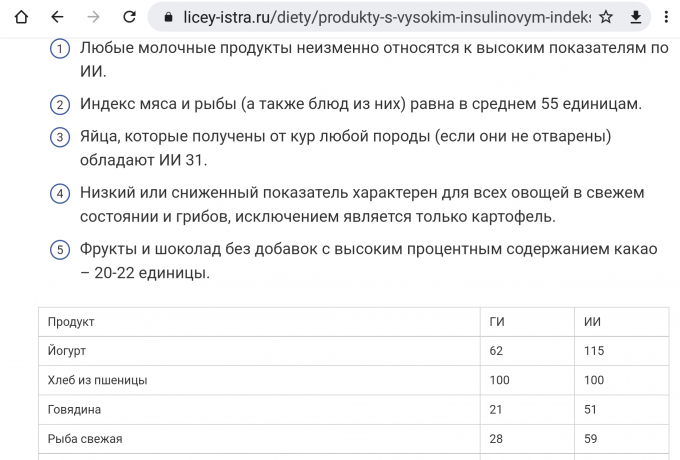Image resolution: width=680 pixels, height=460 pixels.
Task: Open the three-dot browser menu
Action: [x=666, y=18]
